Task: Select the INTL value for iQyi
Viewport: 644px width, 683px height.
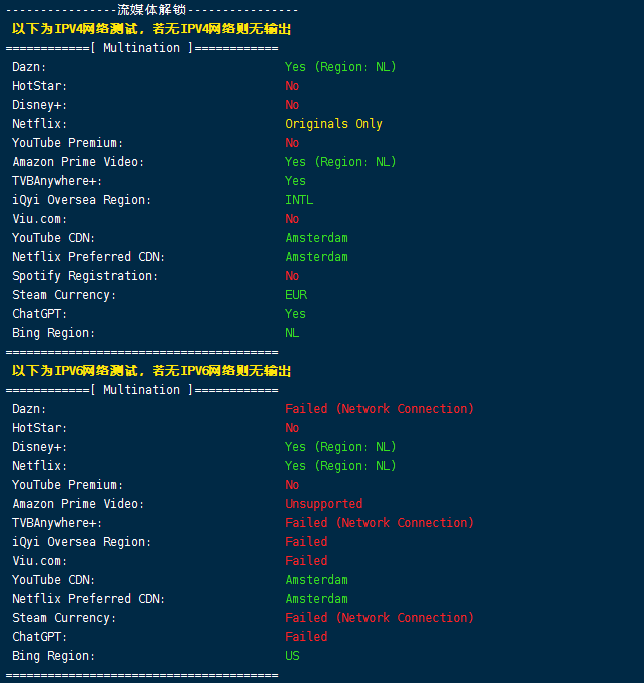Action: (299, 200)
